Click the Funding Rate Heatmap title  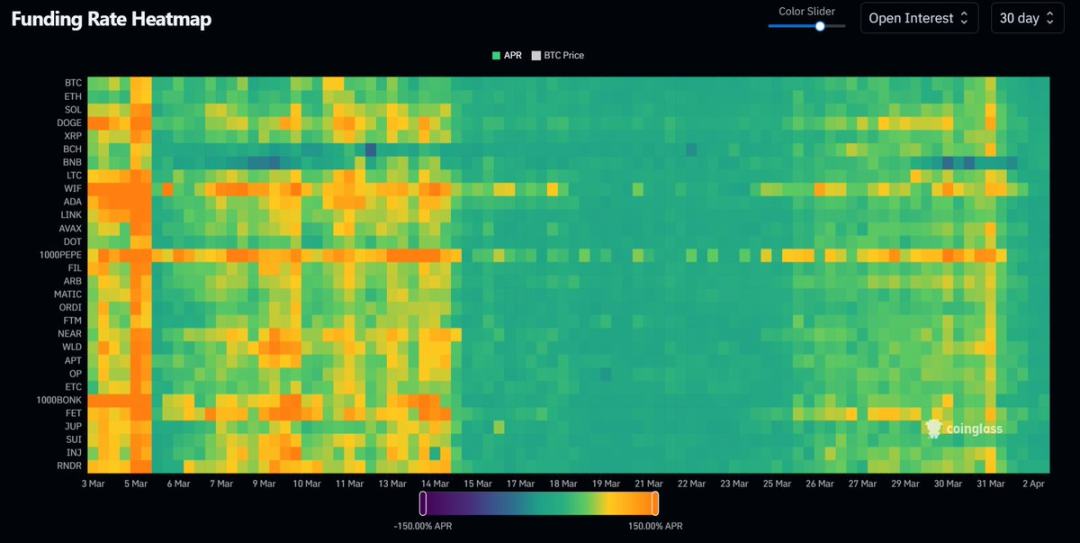pos(111,19)
